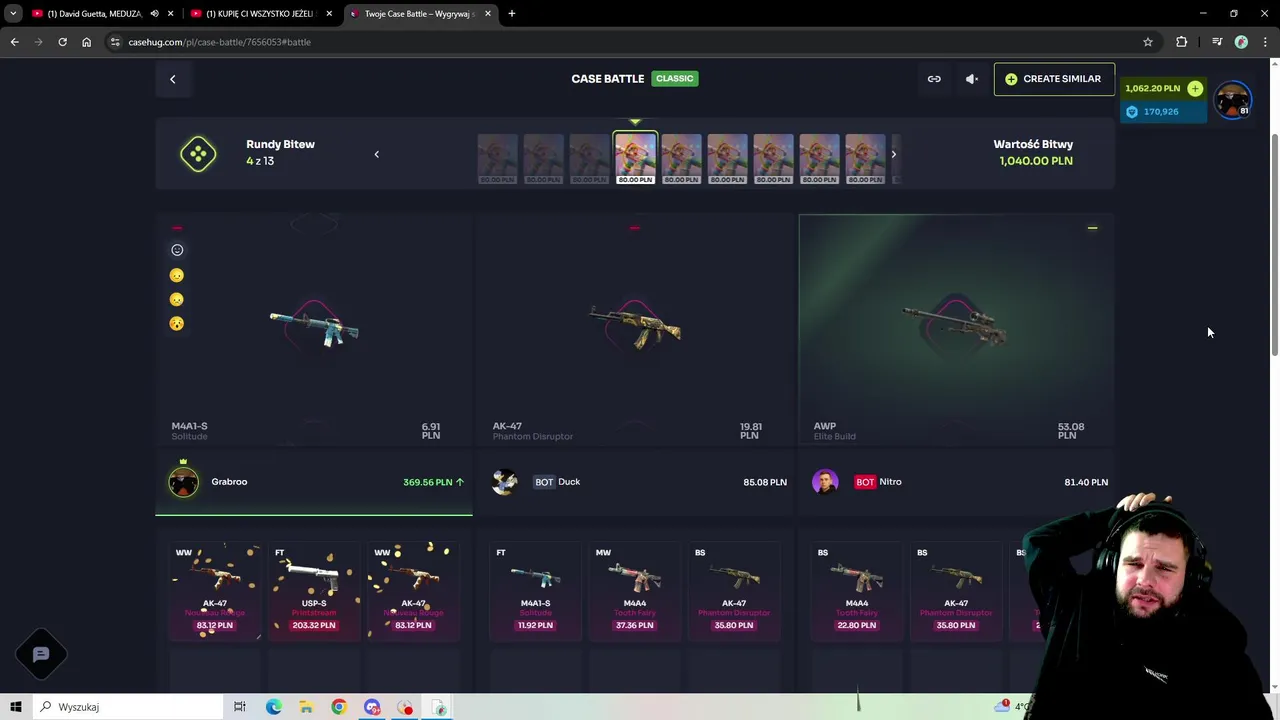Open the Chrome three-dot menu
Viewport: 1280px width, 720px height.
point(1265,42)
